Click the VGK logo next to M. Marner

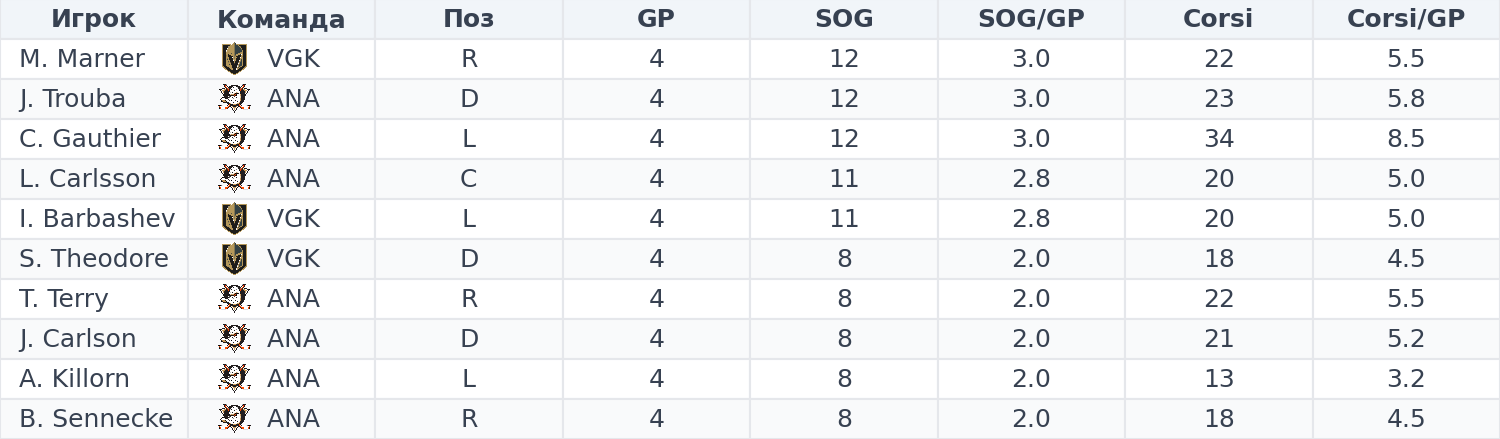[x=234, y=59]
